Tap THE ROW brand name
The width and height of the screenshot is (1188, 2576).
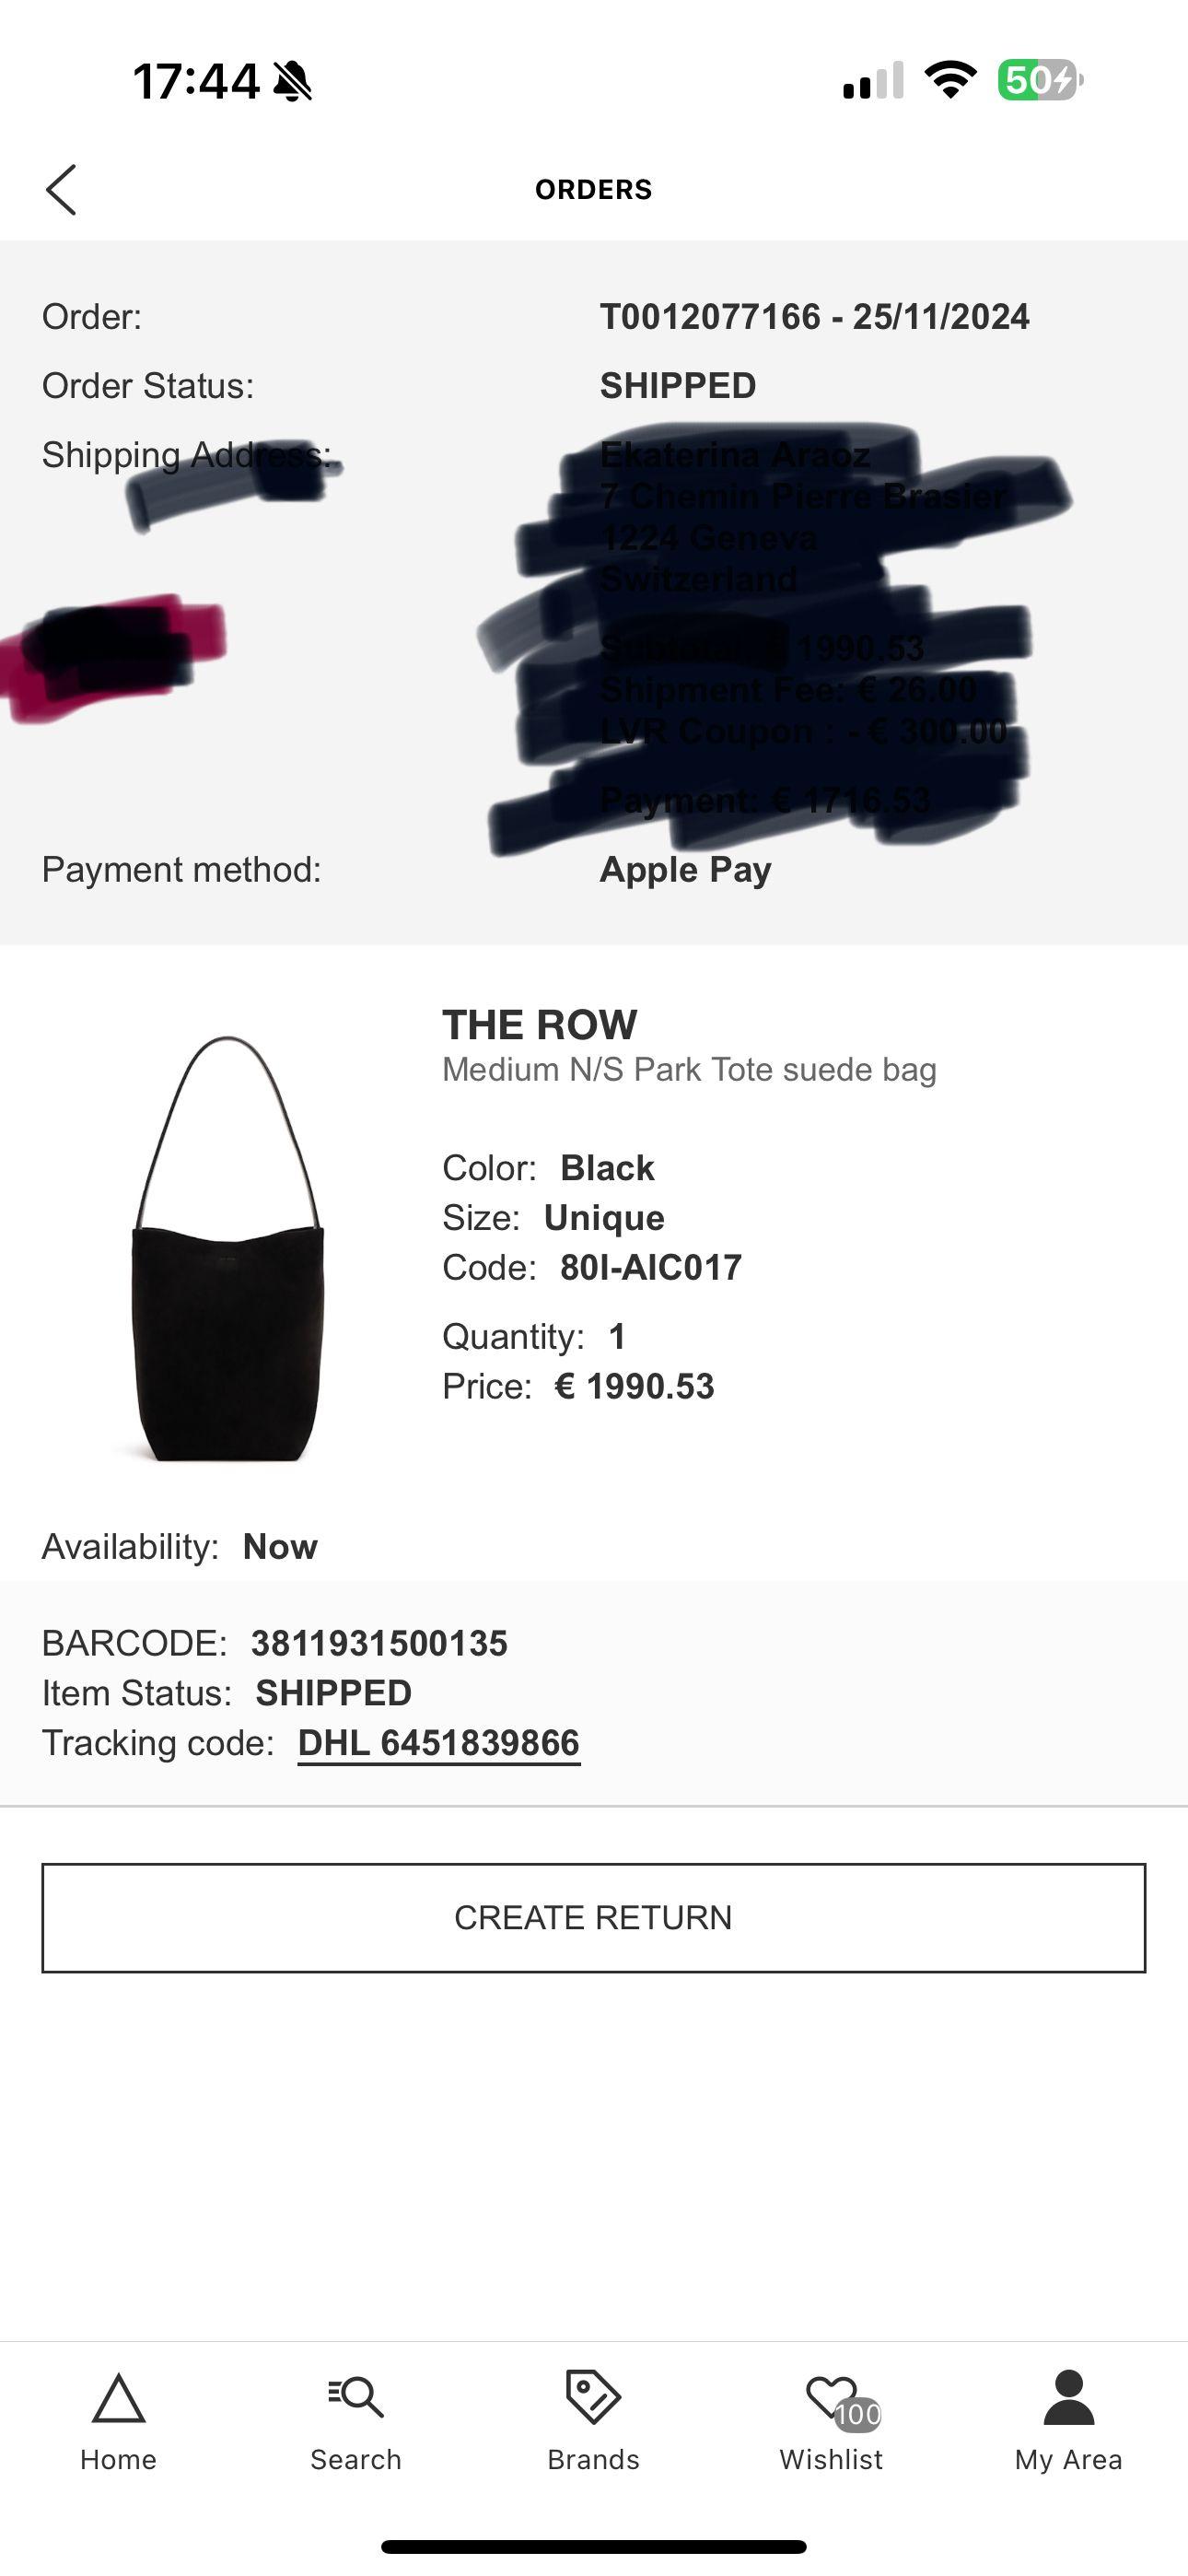pos(539,1025)
